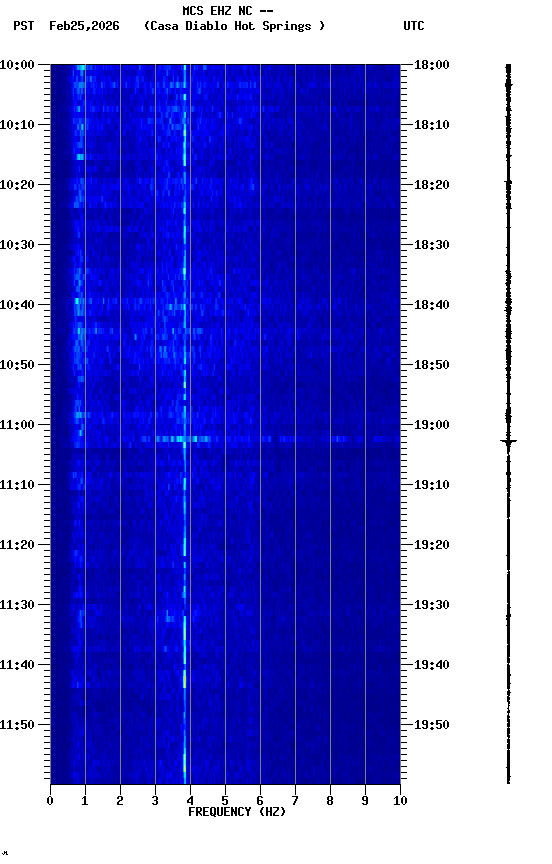Click the 10:10 PST time label
552x864 pixels.
pyautogui.click(x=17, y=125)
